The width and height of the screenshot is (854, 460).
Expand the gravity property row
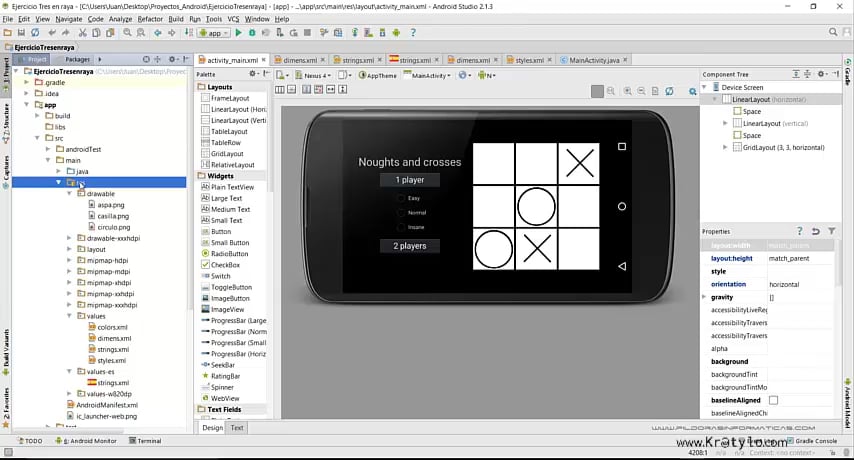pos(704,297)
